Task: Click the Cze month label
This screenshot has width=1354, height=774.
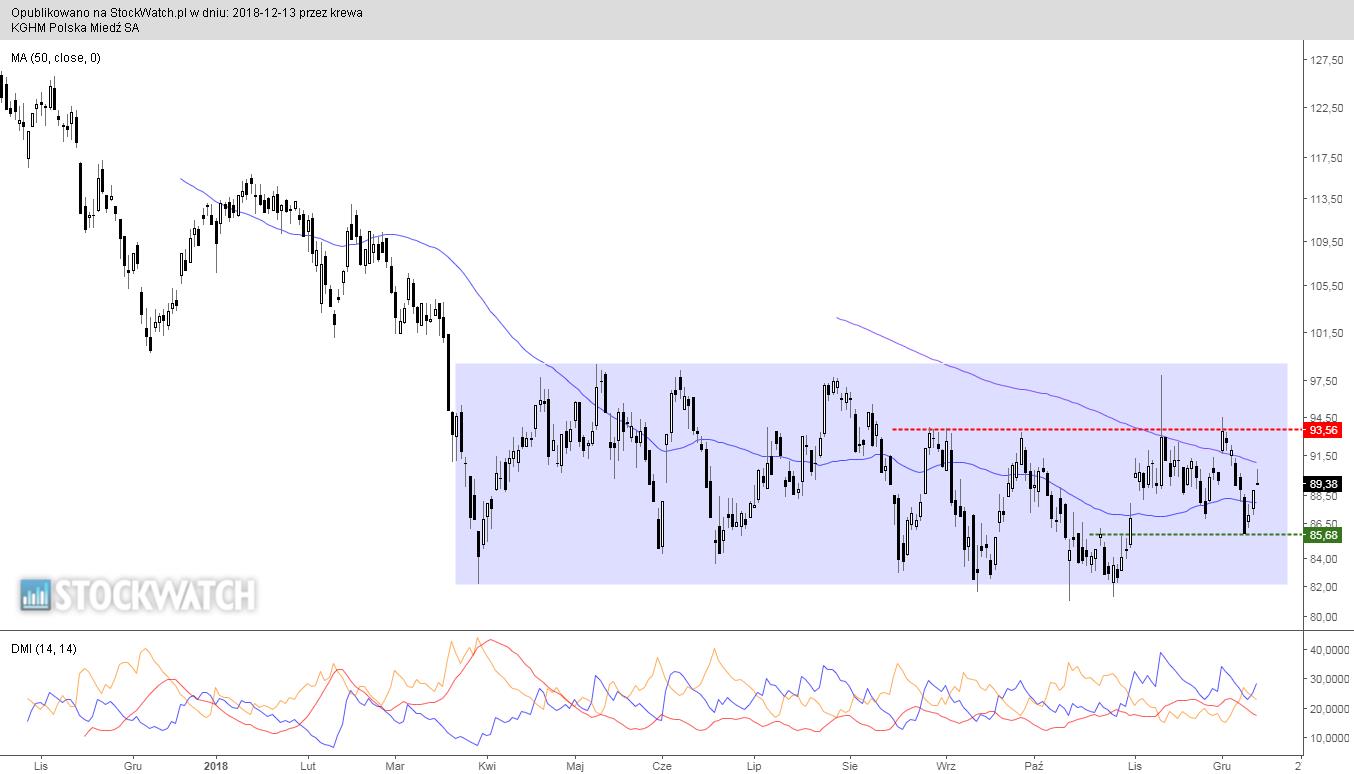Action: 661,766
